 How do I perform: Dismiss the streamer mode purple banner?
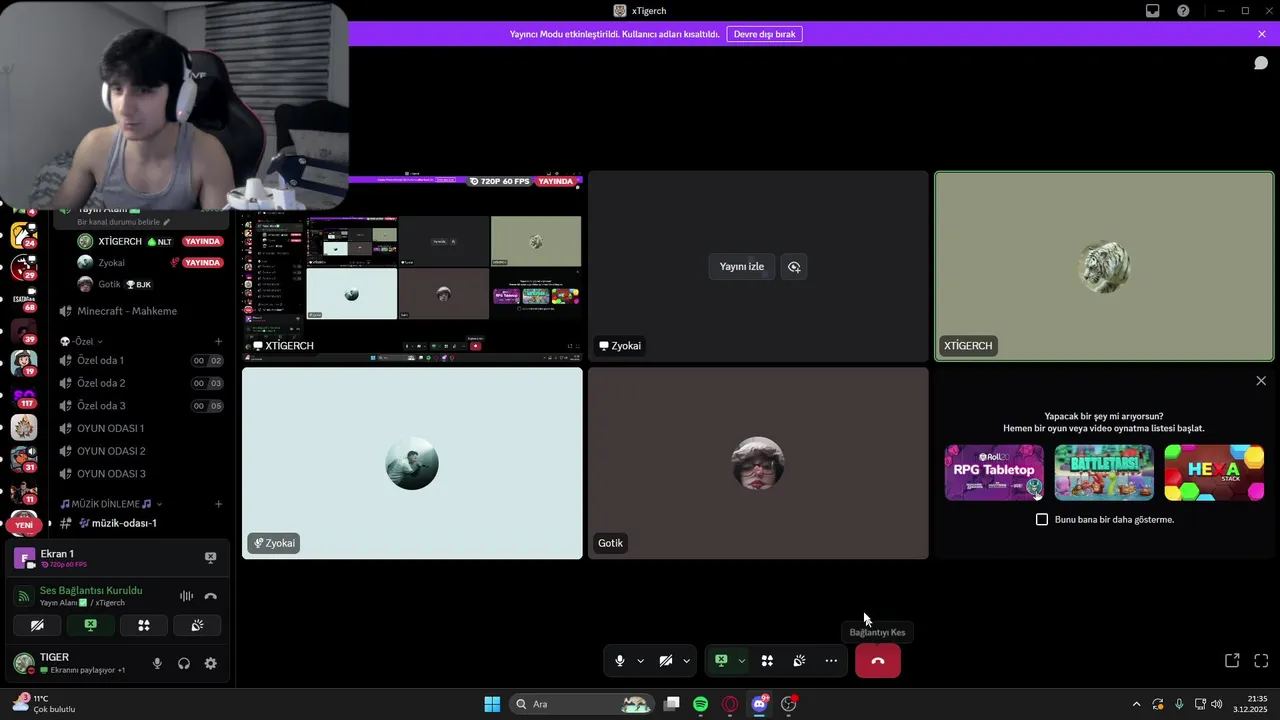pyautogui.click(x=1262, y=34)
